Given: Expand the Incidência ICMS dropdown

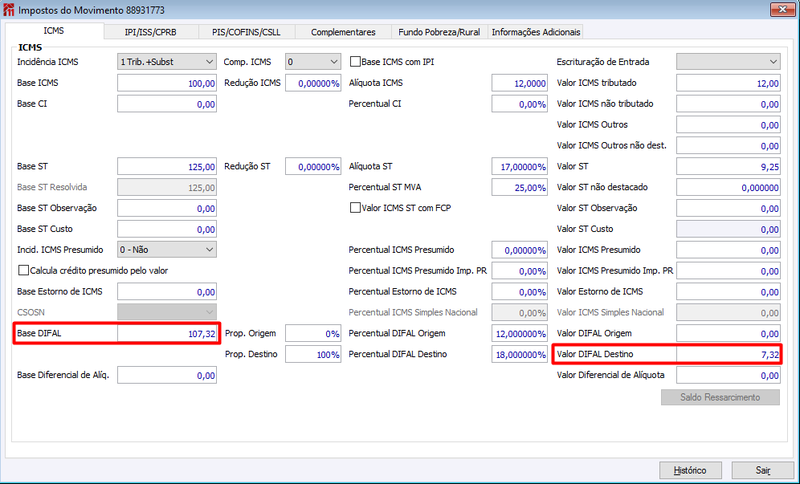Looking at the screenshot, I should click(x=167, y=62).
